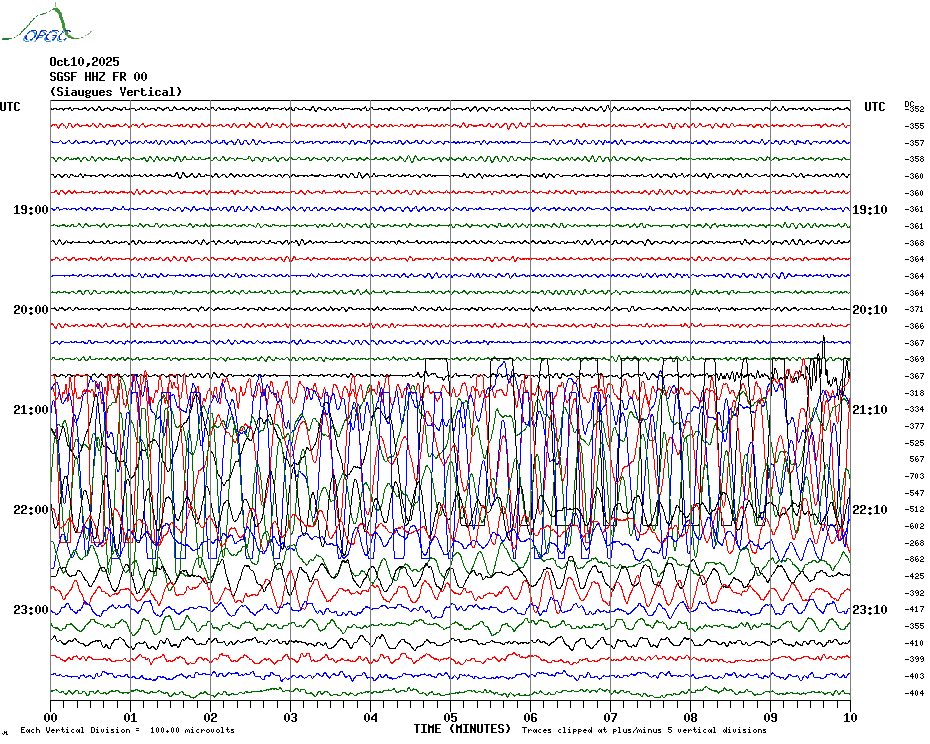Select the 23:10 time label on right
930x744 pixels.
(x=869, y=610)
